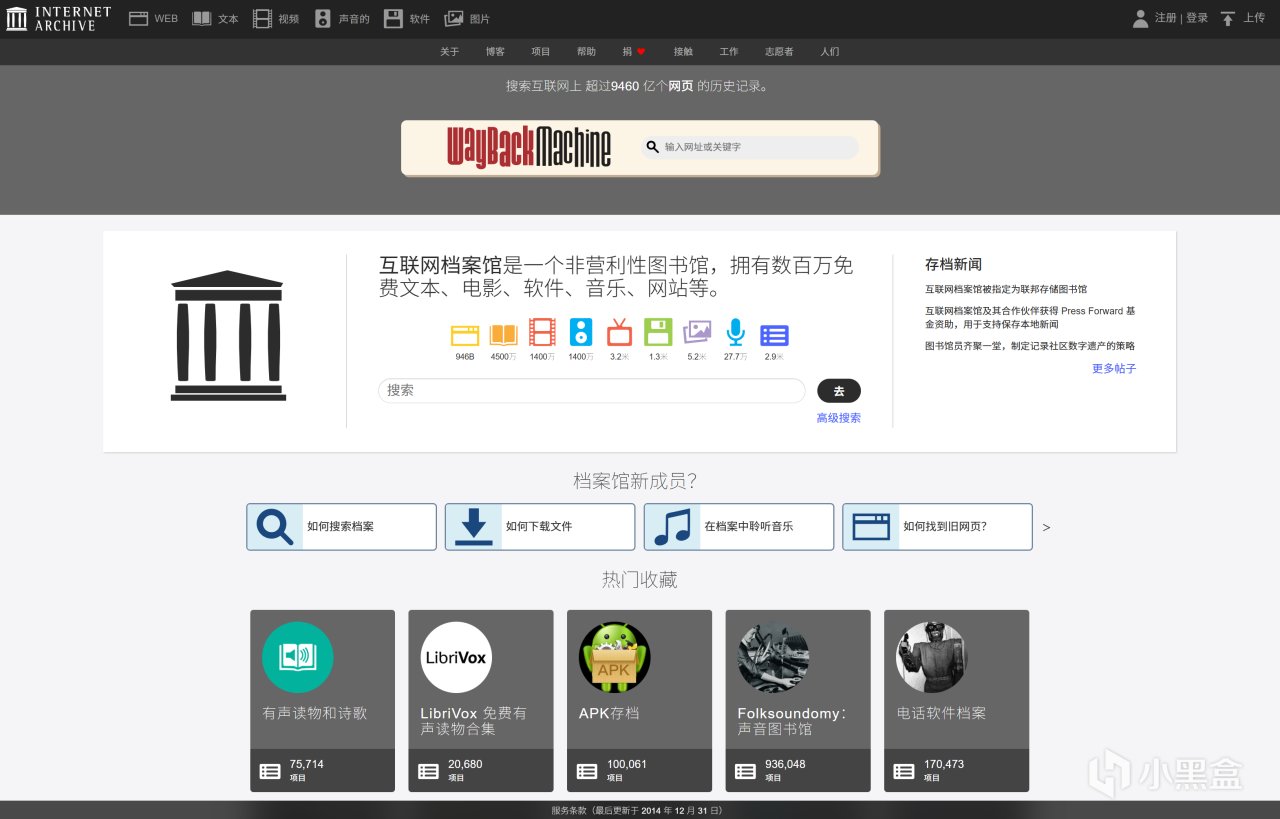Screen dimensions: 1280x819
Task: Click the music note icon on 在档案中聆听音乐 card
Action: [x=673, y=527]
